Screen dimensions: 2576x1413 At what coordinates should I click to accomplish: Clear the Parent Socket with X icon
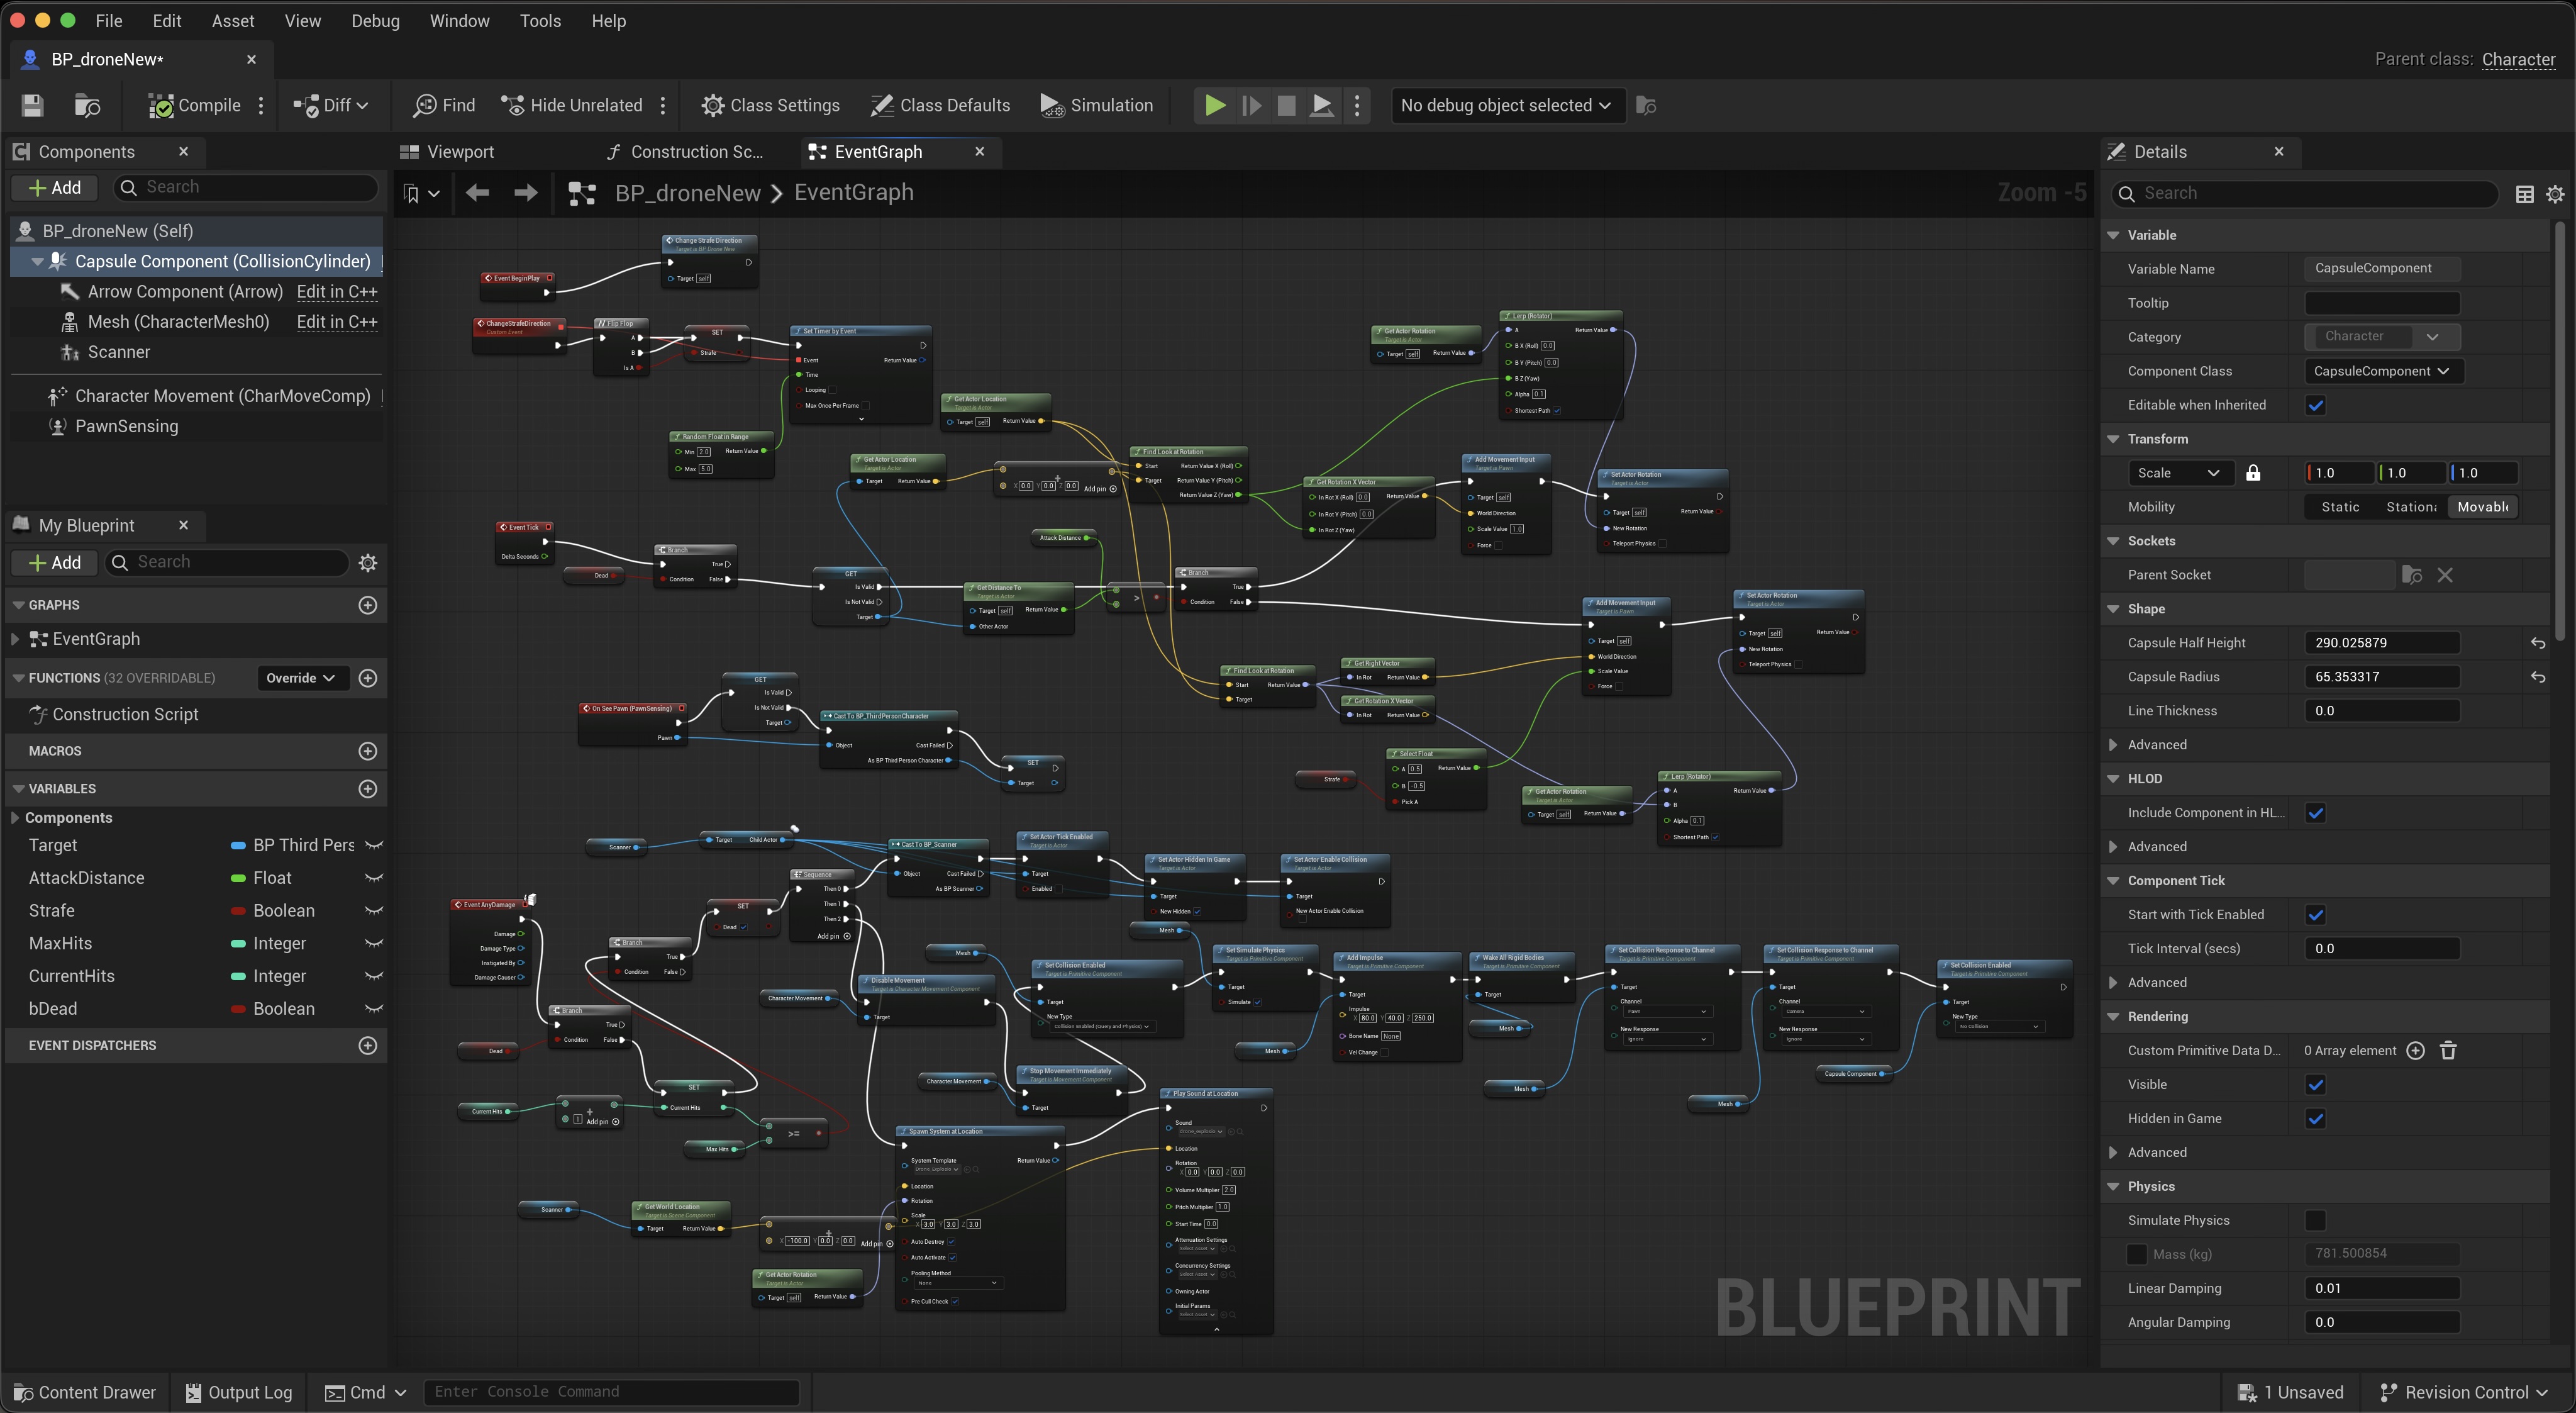(x=2445, y=575)
